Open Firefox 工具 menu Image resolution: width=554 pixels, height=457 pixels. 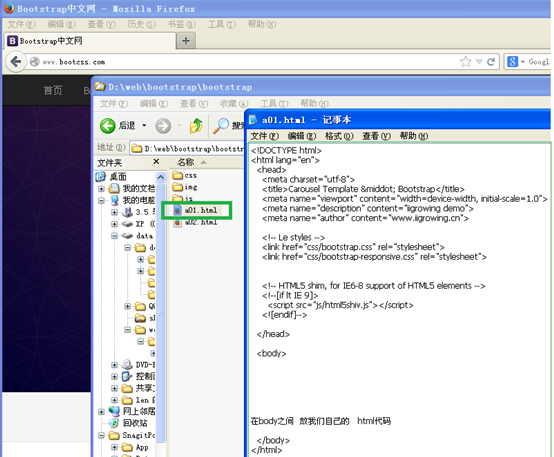[x=222, y=24]
